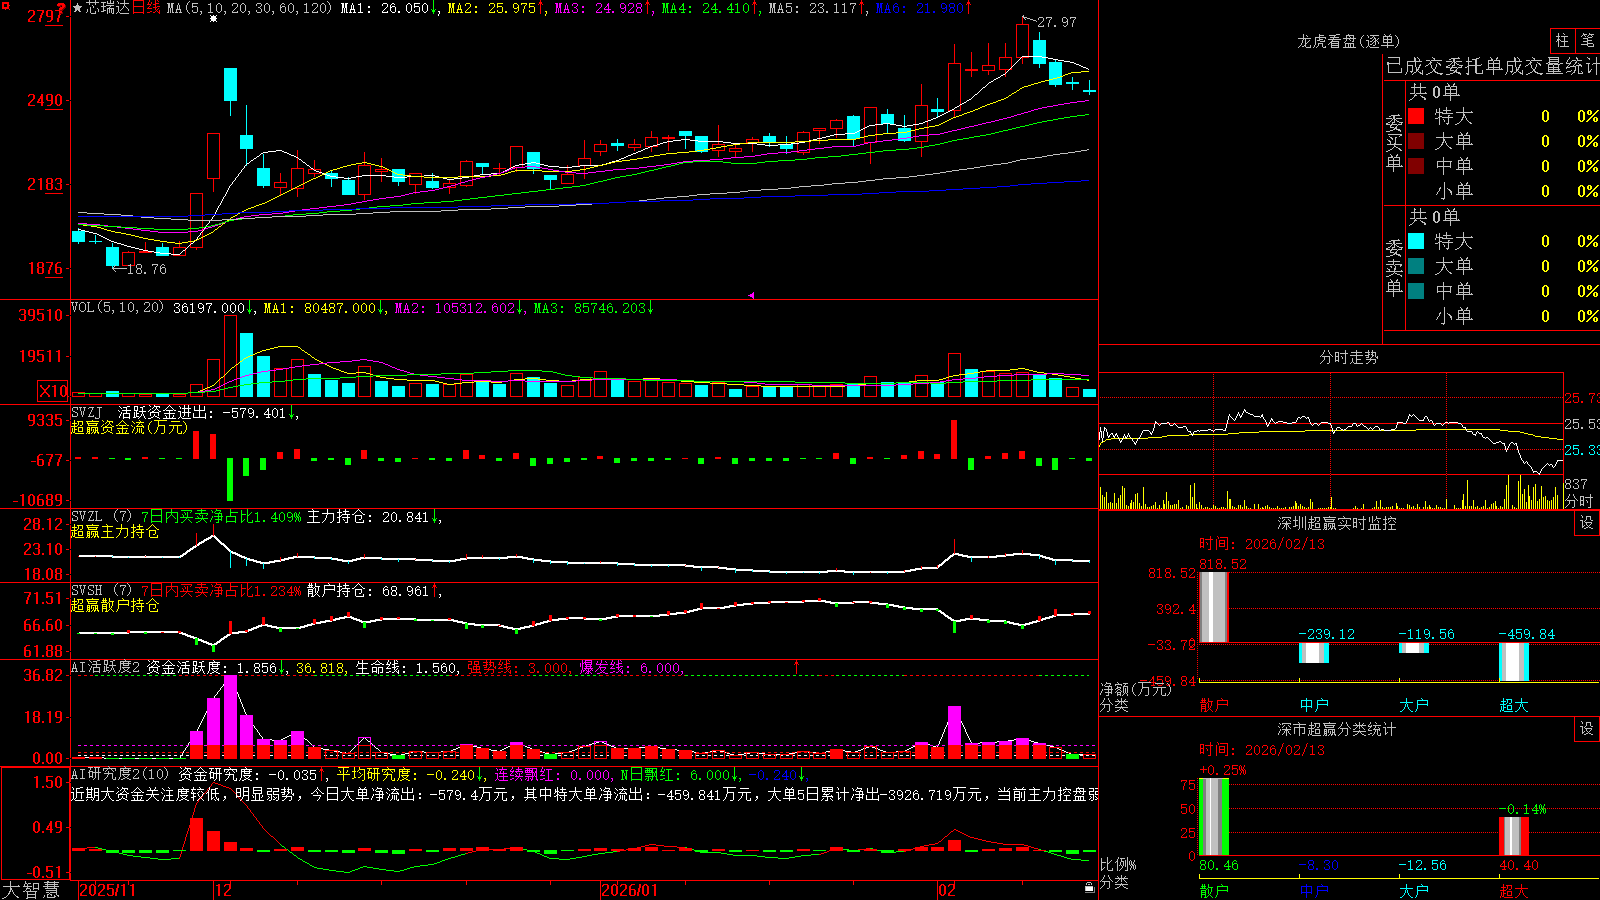Switch to 柱 bar view
Screen dimensions: 1600x900
1562,41
